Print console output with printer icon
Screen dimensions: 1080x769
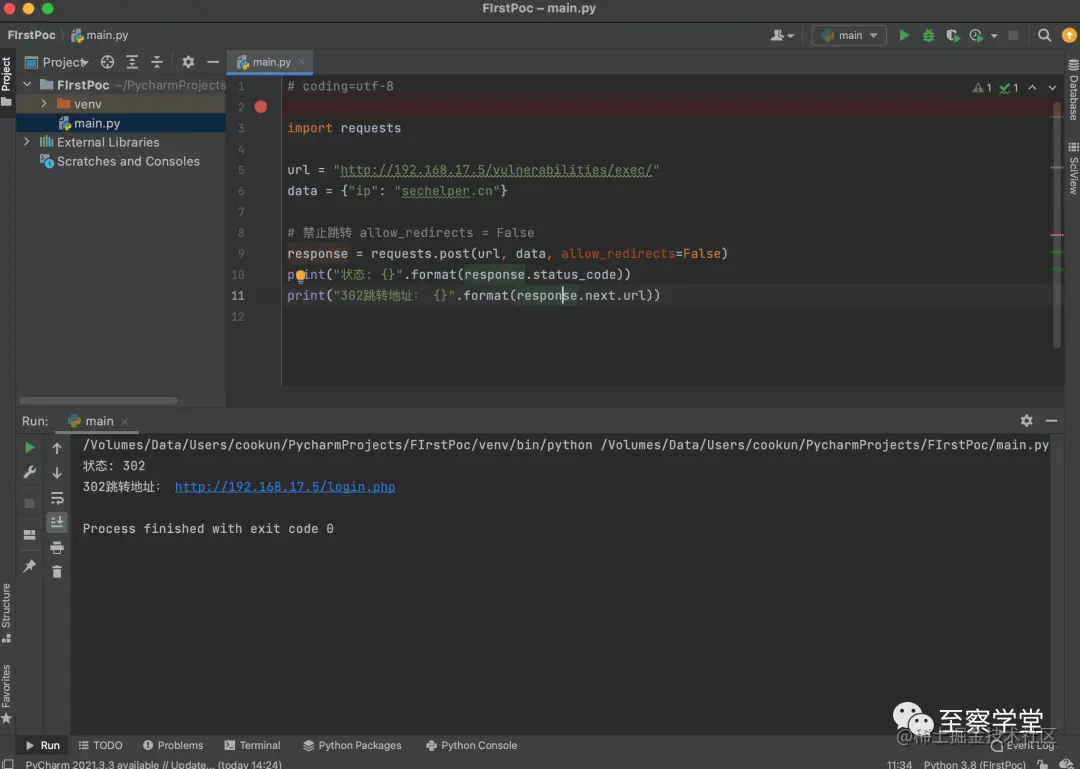point(57,548)
